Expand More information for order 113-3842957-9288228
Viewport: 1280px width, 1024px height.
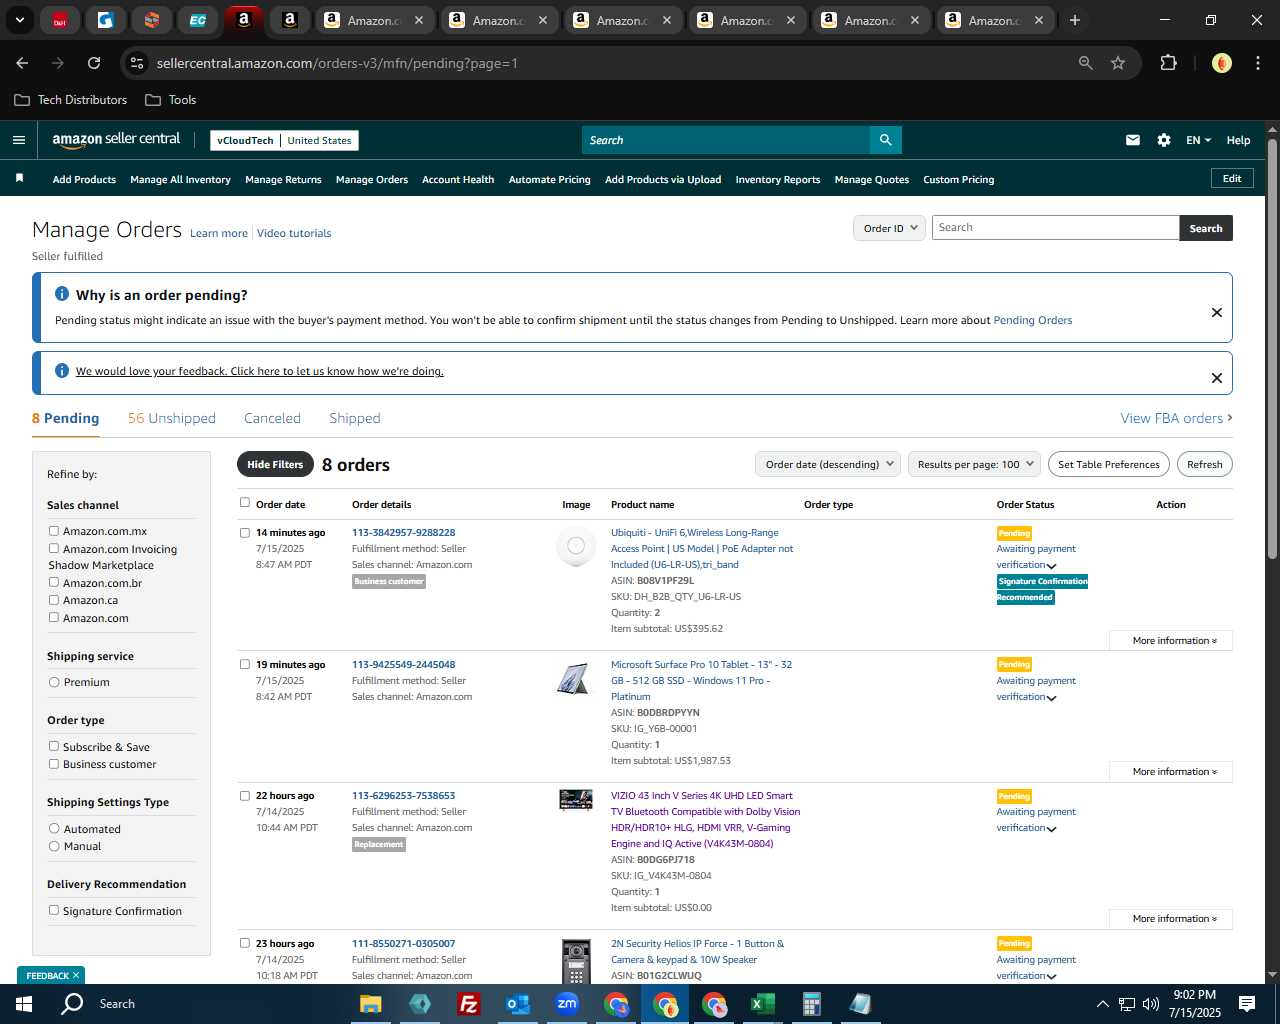1170,640
